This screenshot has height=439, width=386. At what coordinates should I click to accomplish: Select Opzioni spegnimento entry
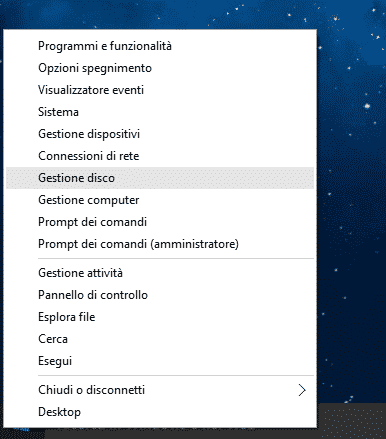pos(160,68)
